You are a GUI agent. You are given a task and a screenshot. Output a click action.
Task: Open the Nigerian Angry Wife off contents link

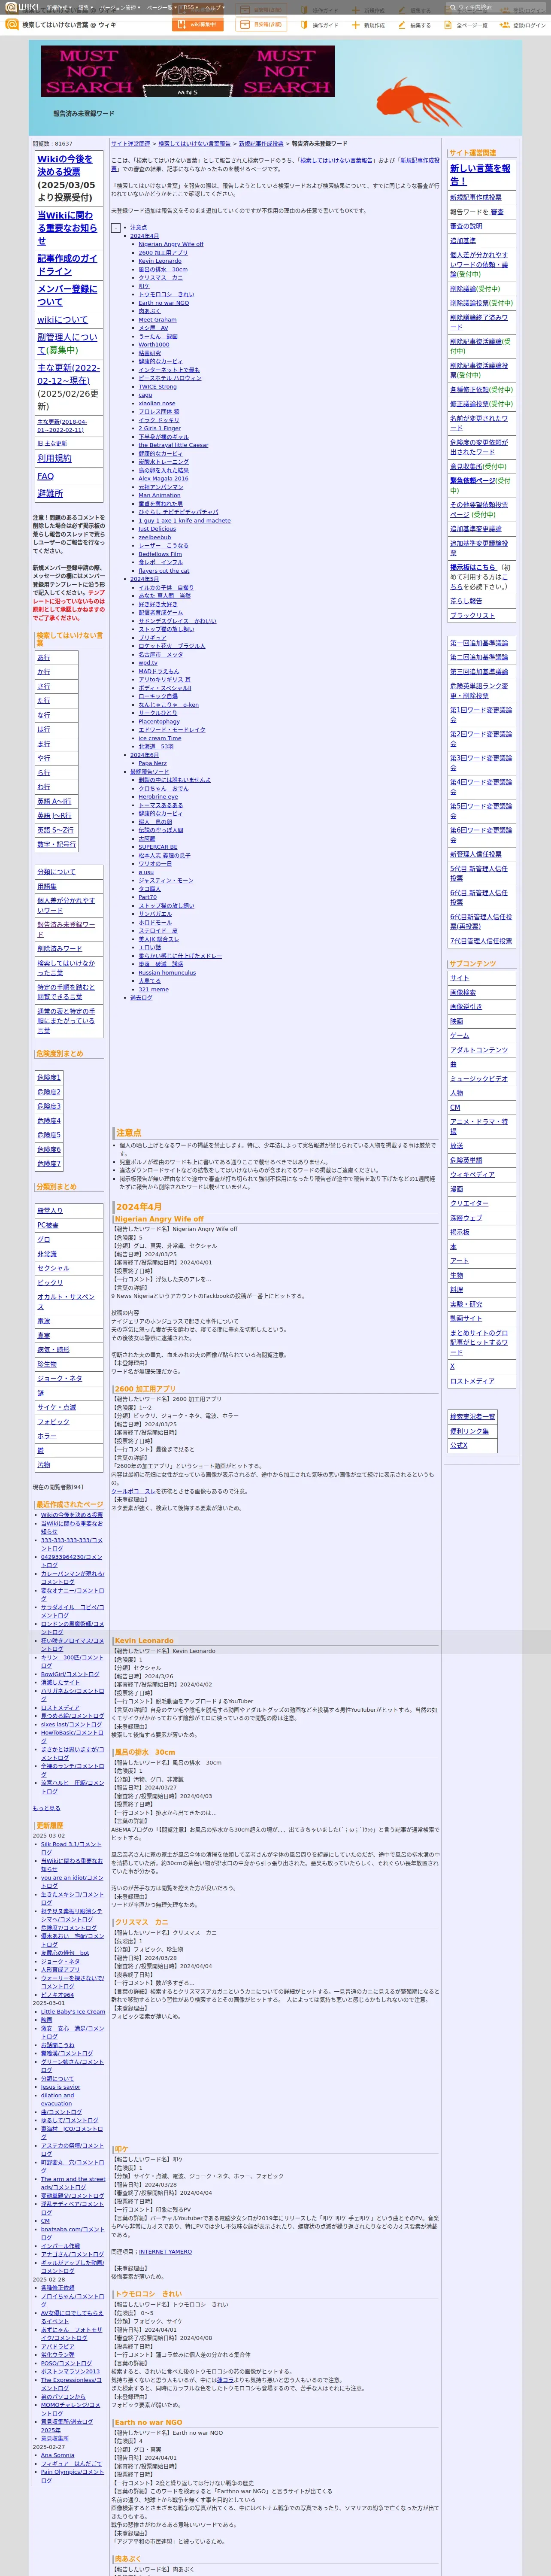pos(171,244)
